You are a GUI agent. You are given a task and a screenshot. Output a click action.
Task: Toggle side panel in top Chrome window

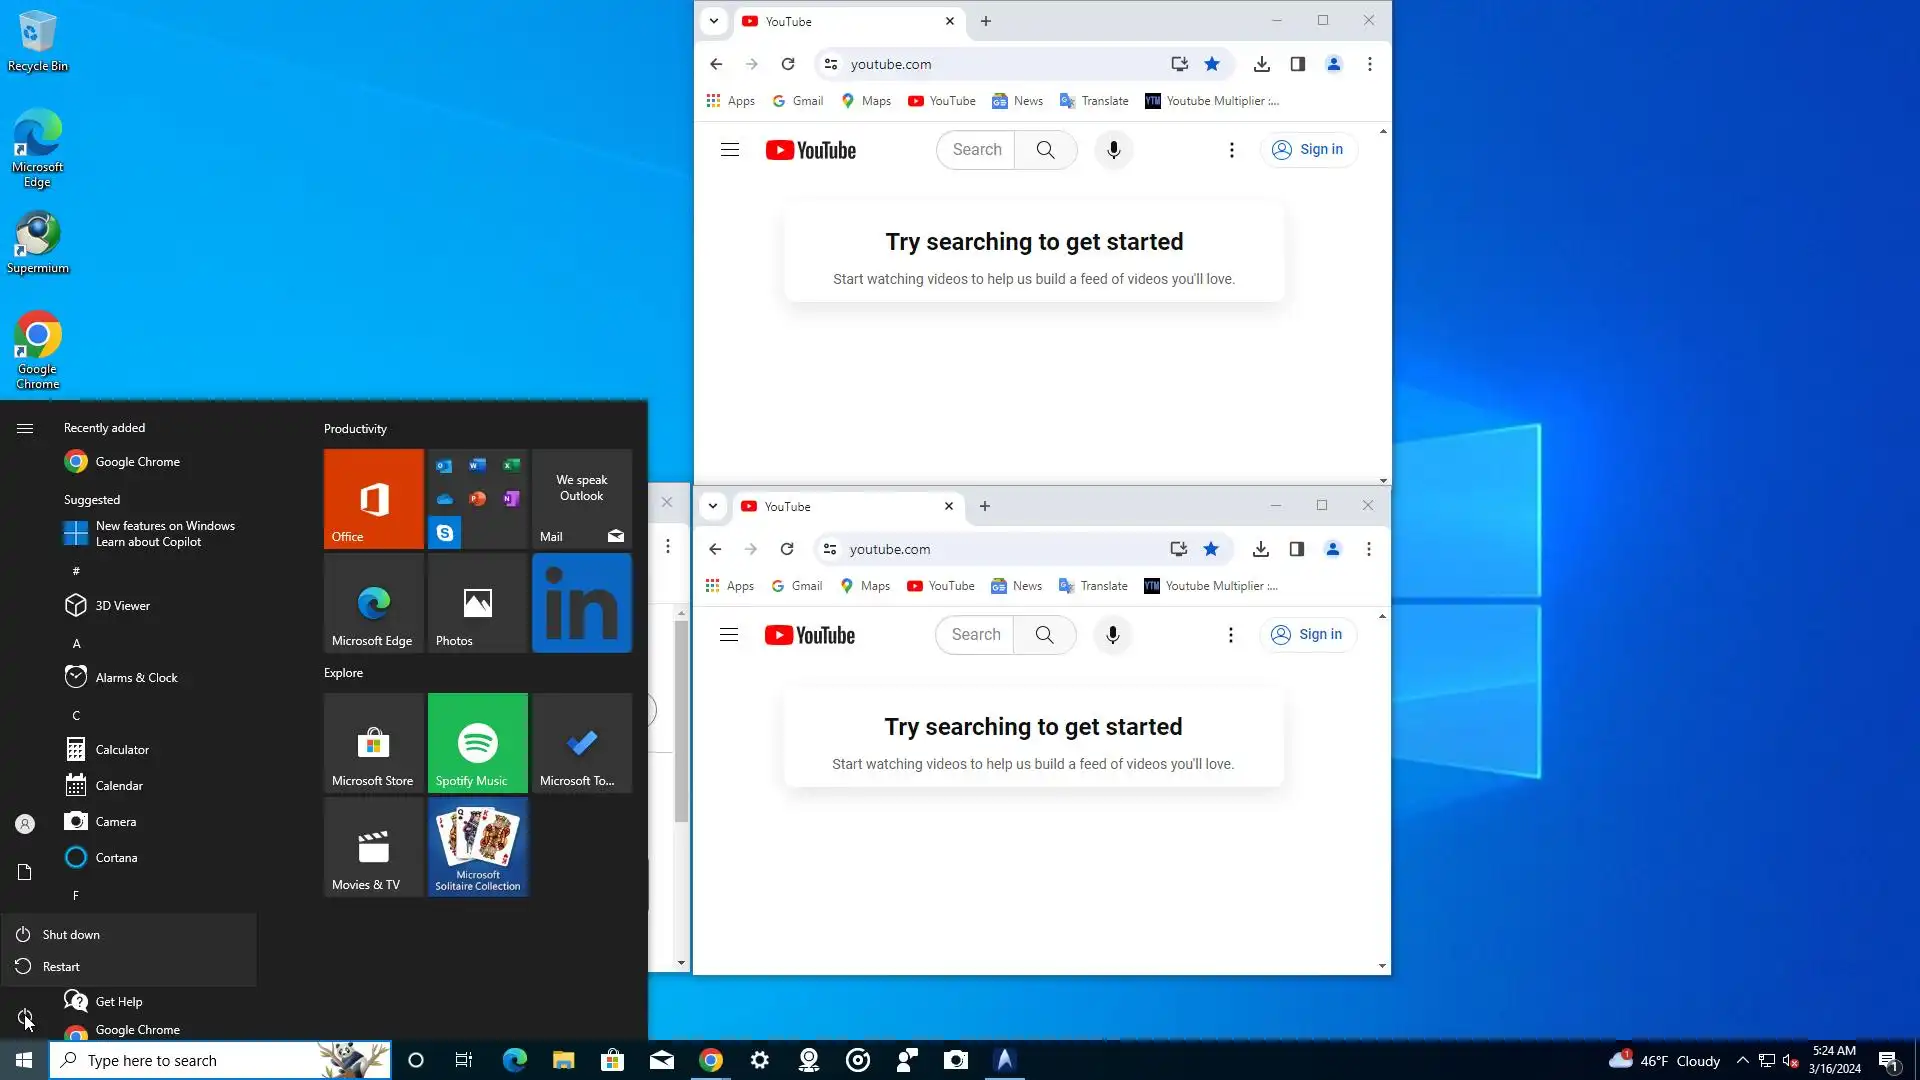click(1298, 64)
